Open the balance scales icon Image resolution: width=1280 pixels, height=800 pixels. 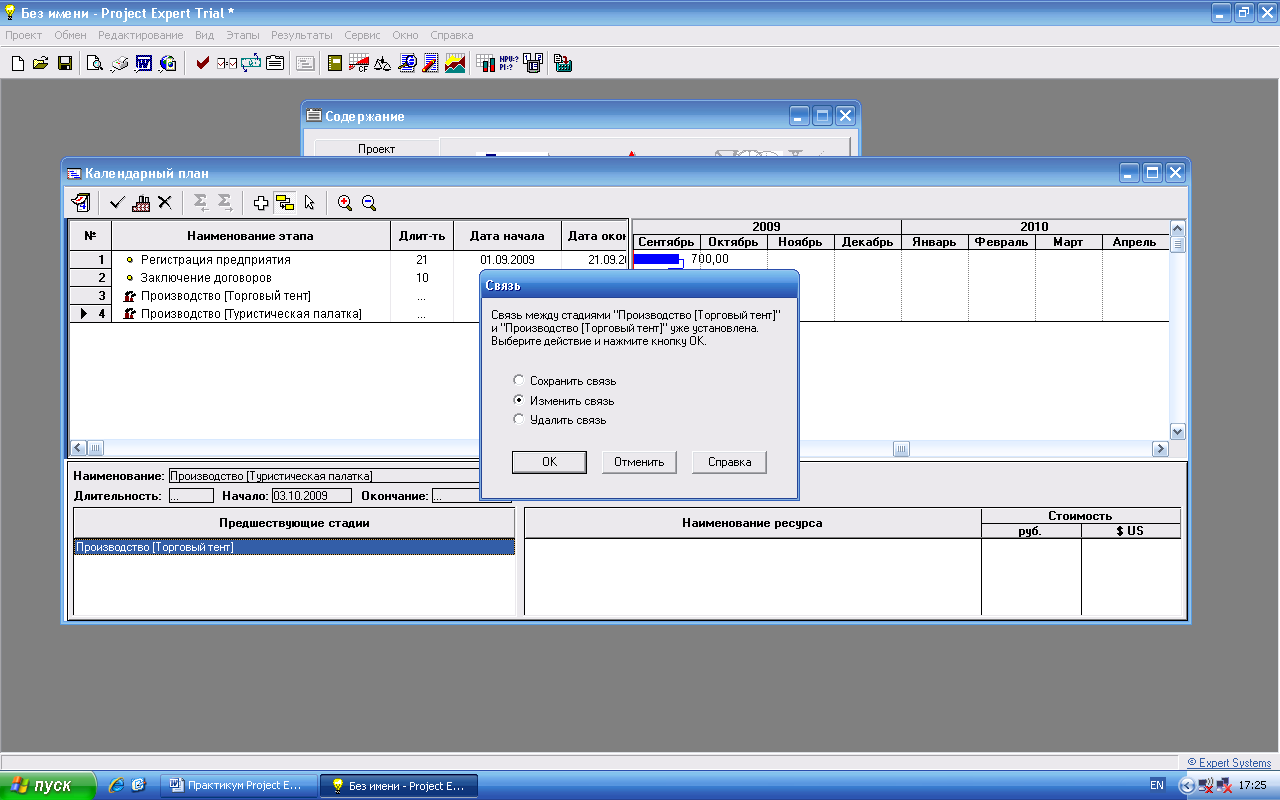tap(383, 63)
